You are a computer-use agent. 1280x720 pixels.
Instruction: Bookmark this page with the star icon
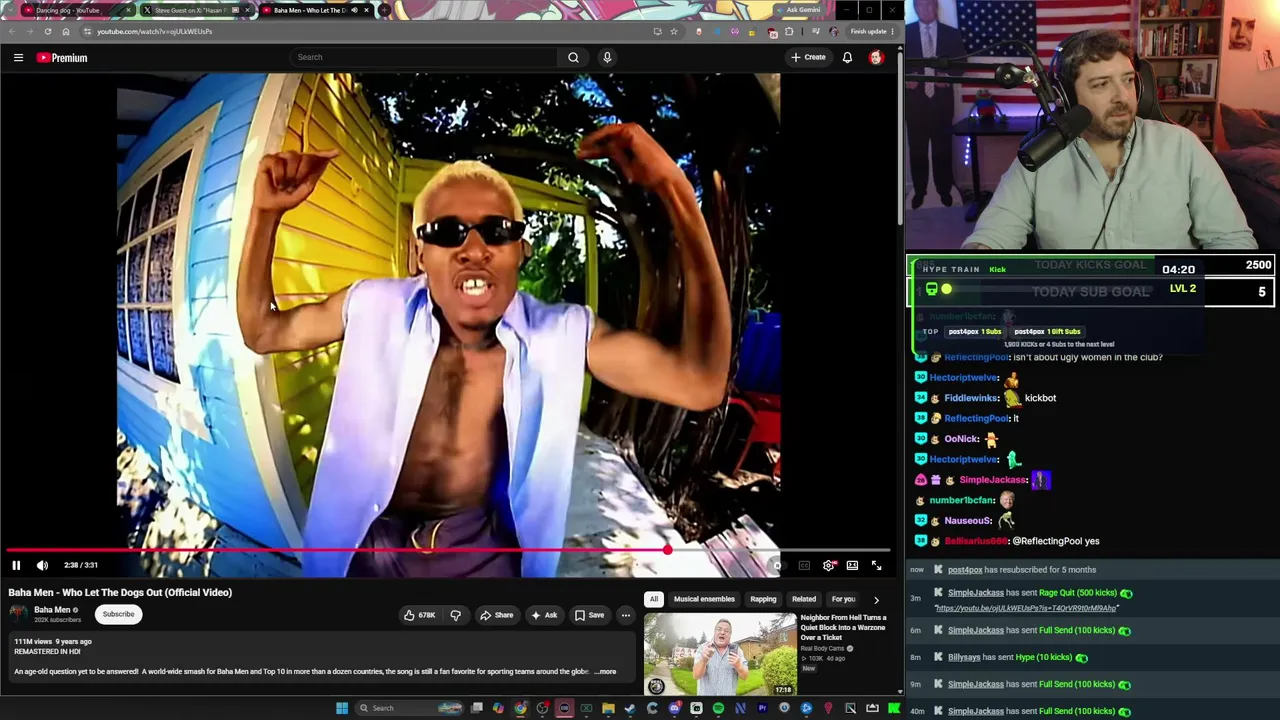(x=674, y=31)
